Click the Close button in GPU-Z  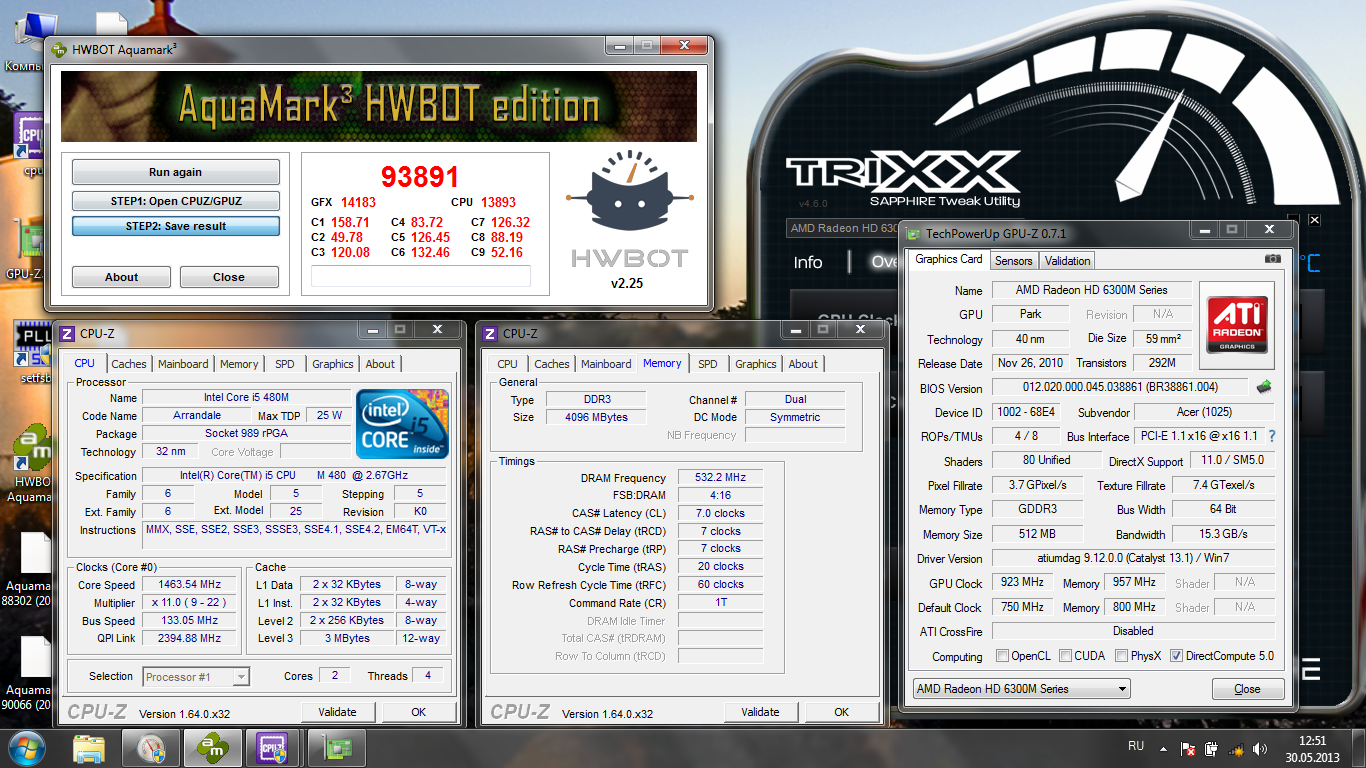(1247, 688)
